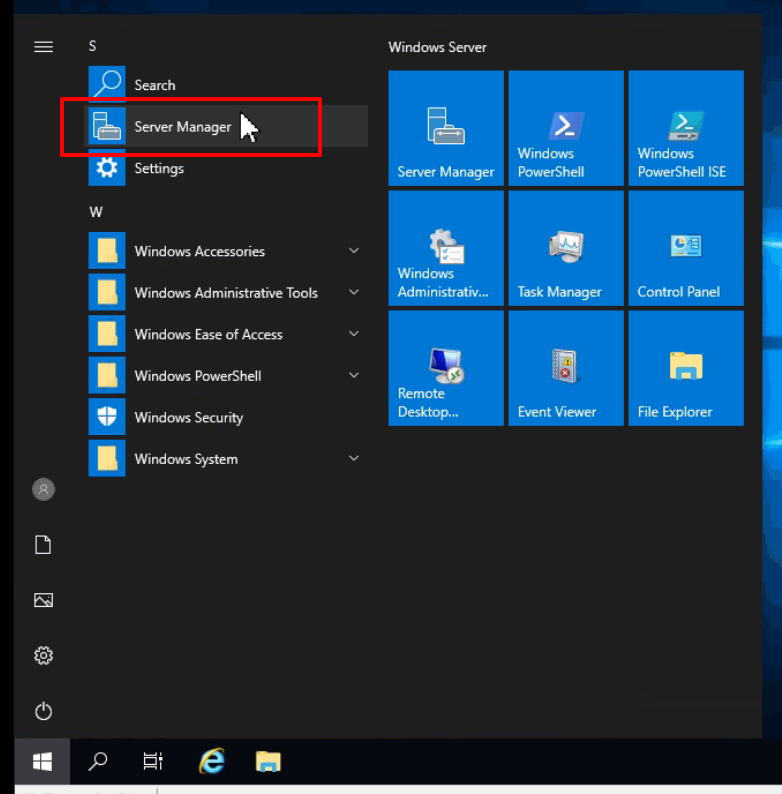Click the user account icon in Start
782x794 pixels.
pos(44,489)
